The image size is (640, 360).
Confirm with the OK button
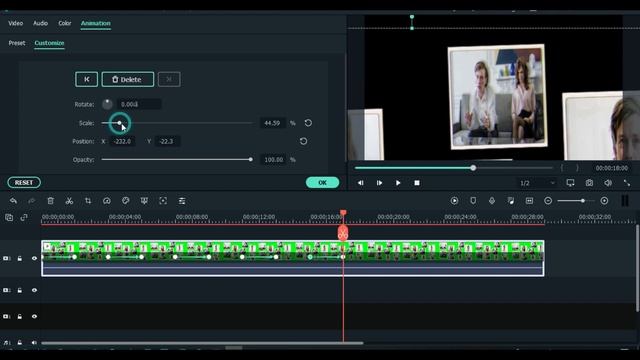coord(322,182)
